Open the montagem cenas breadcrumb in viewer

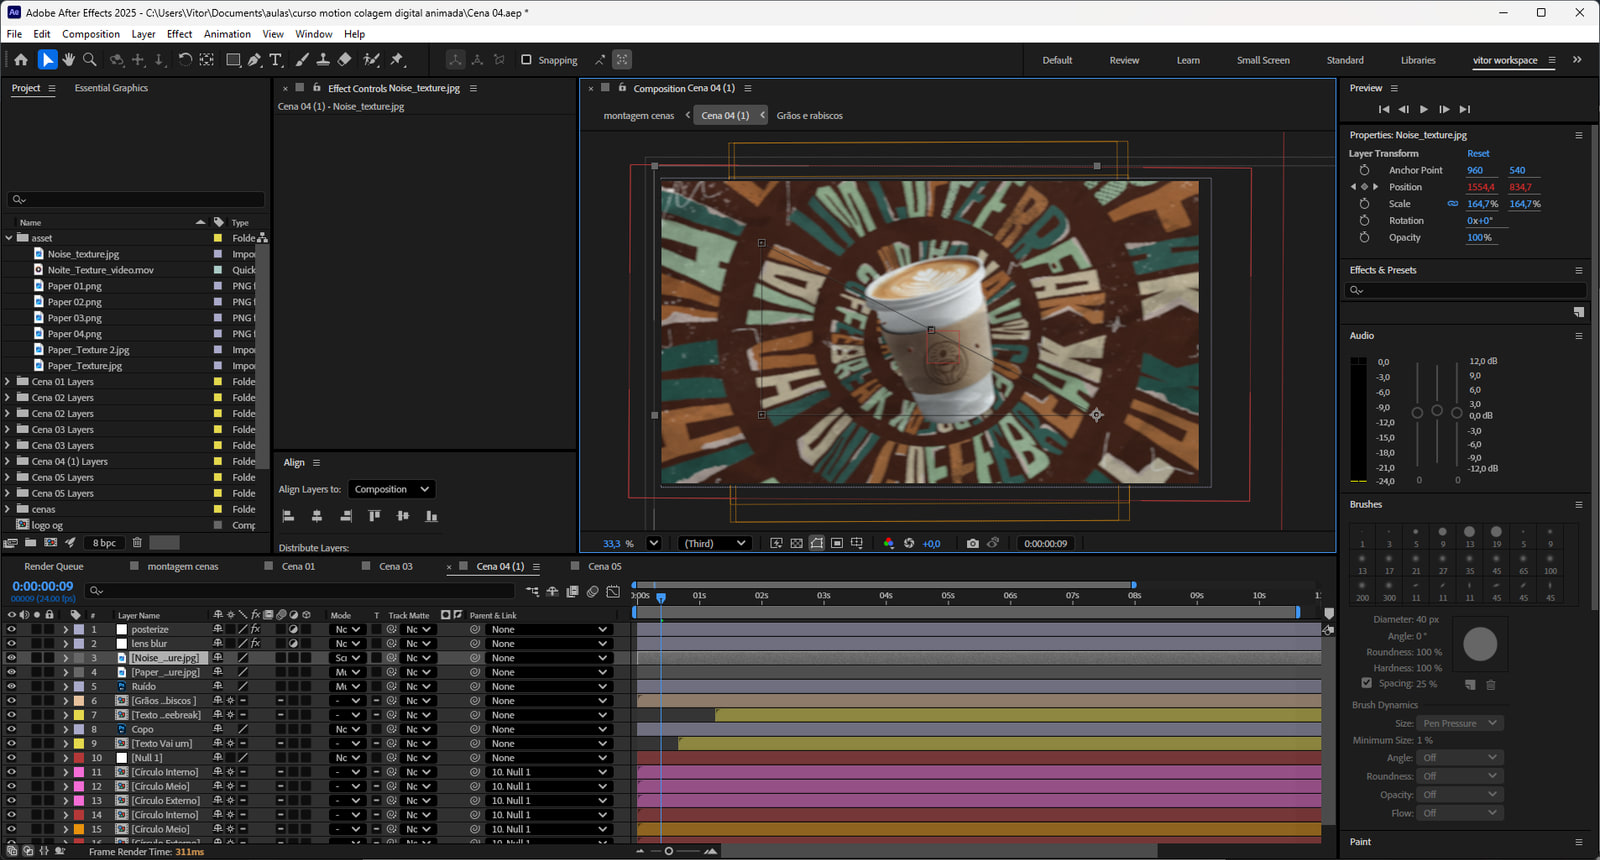pyautogui.click(x=639, y=116)
